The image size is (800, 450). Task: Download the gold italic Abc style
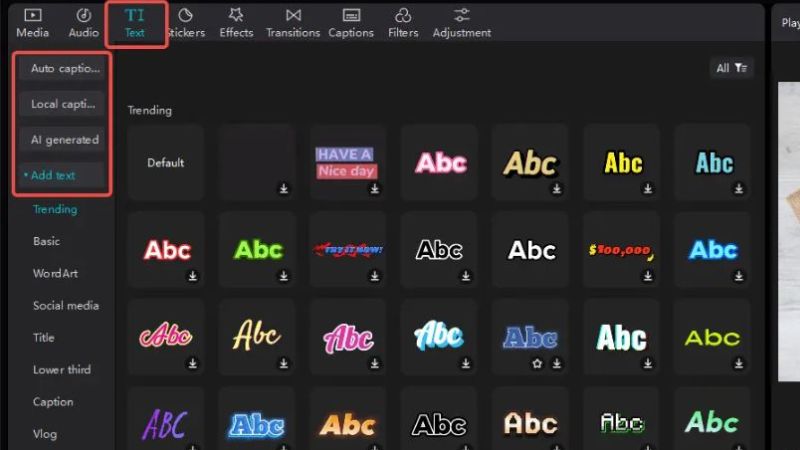point(557,189)
